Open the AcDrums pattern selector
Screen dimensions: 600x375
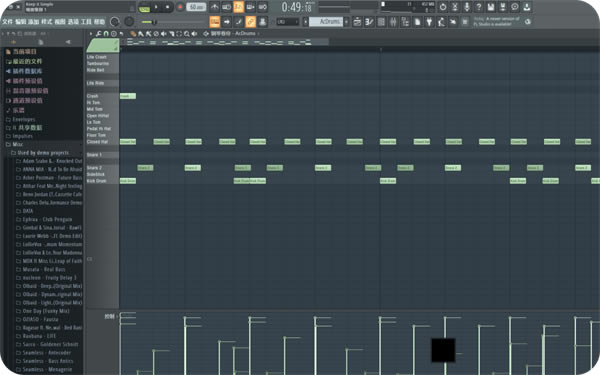[x=326, y=22]
